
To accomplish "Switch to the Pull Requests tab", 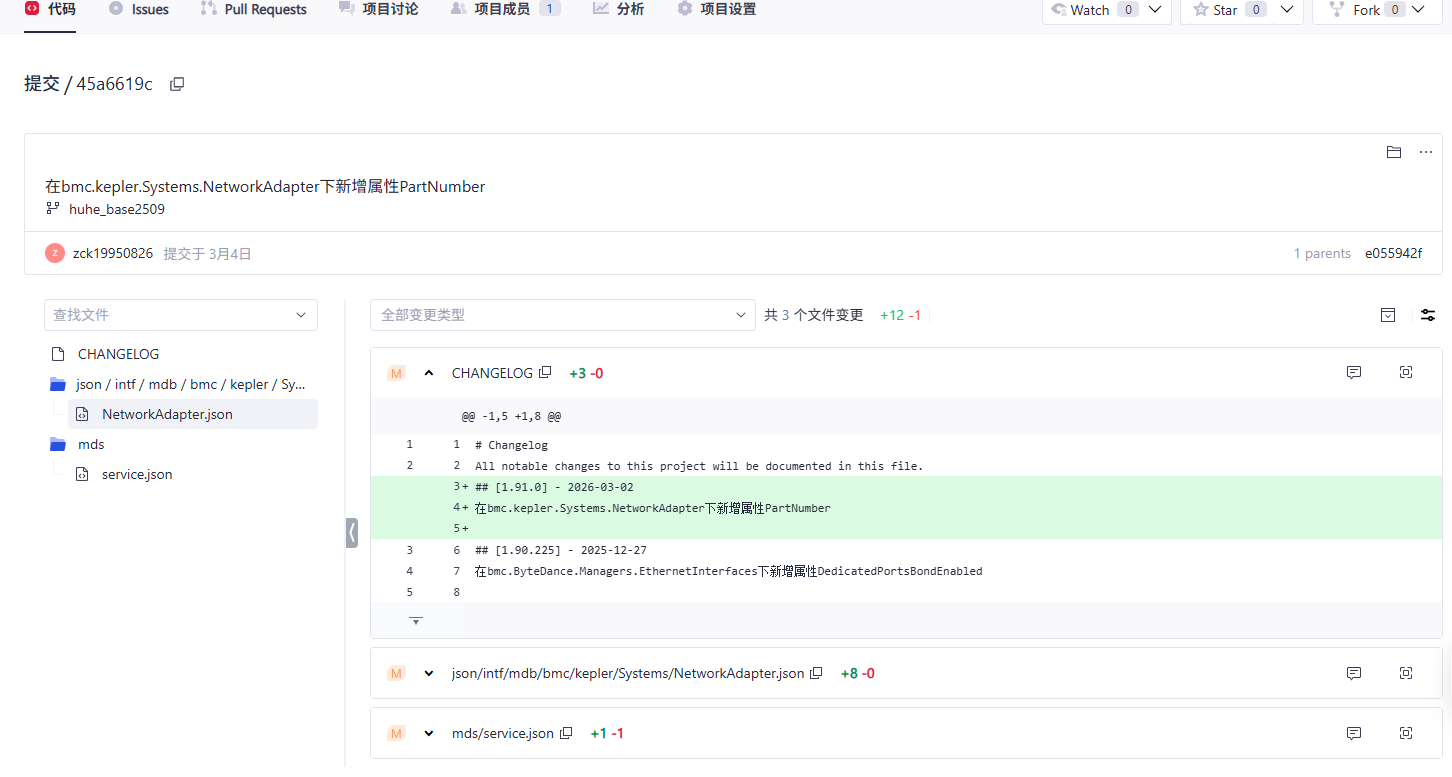I will [x=253, y=9].
